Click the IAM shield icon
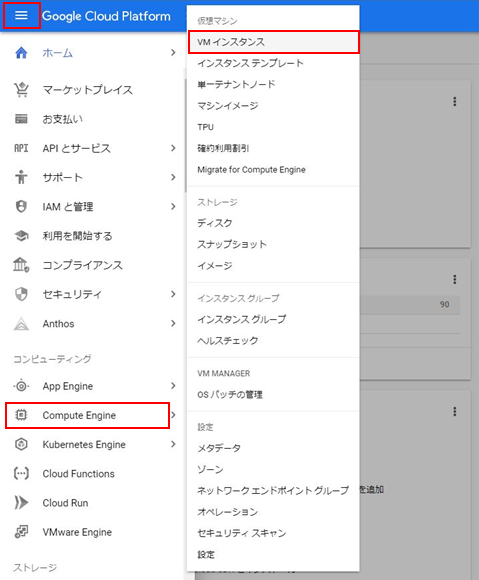 (21, 206)
